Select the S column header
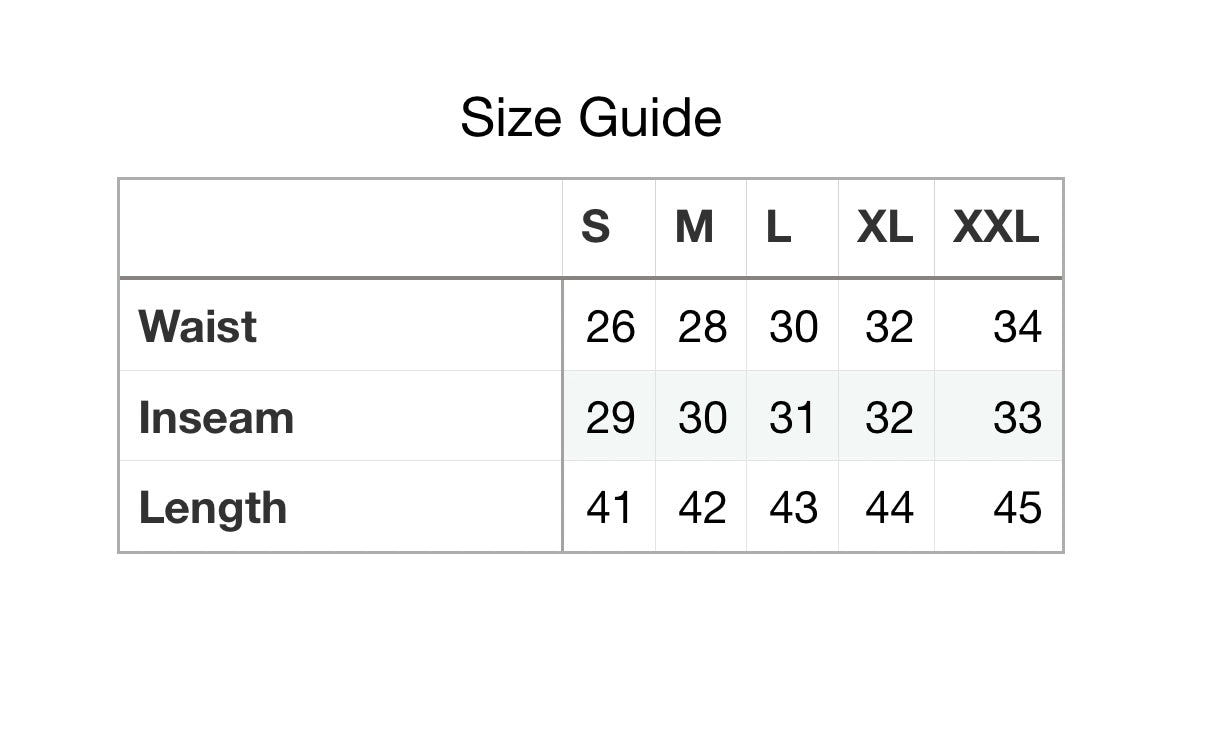The image size is (1206, 729). (596, 228)
